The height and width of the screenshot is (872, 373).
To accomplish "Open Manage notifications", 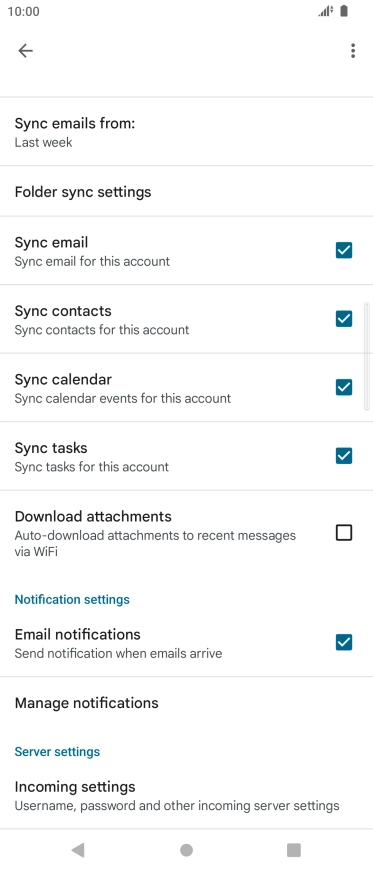I will pyautogui.click(x=186, y=702).
